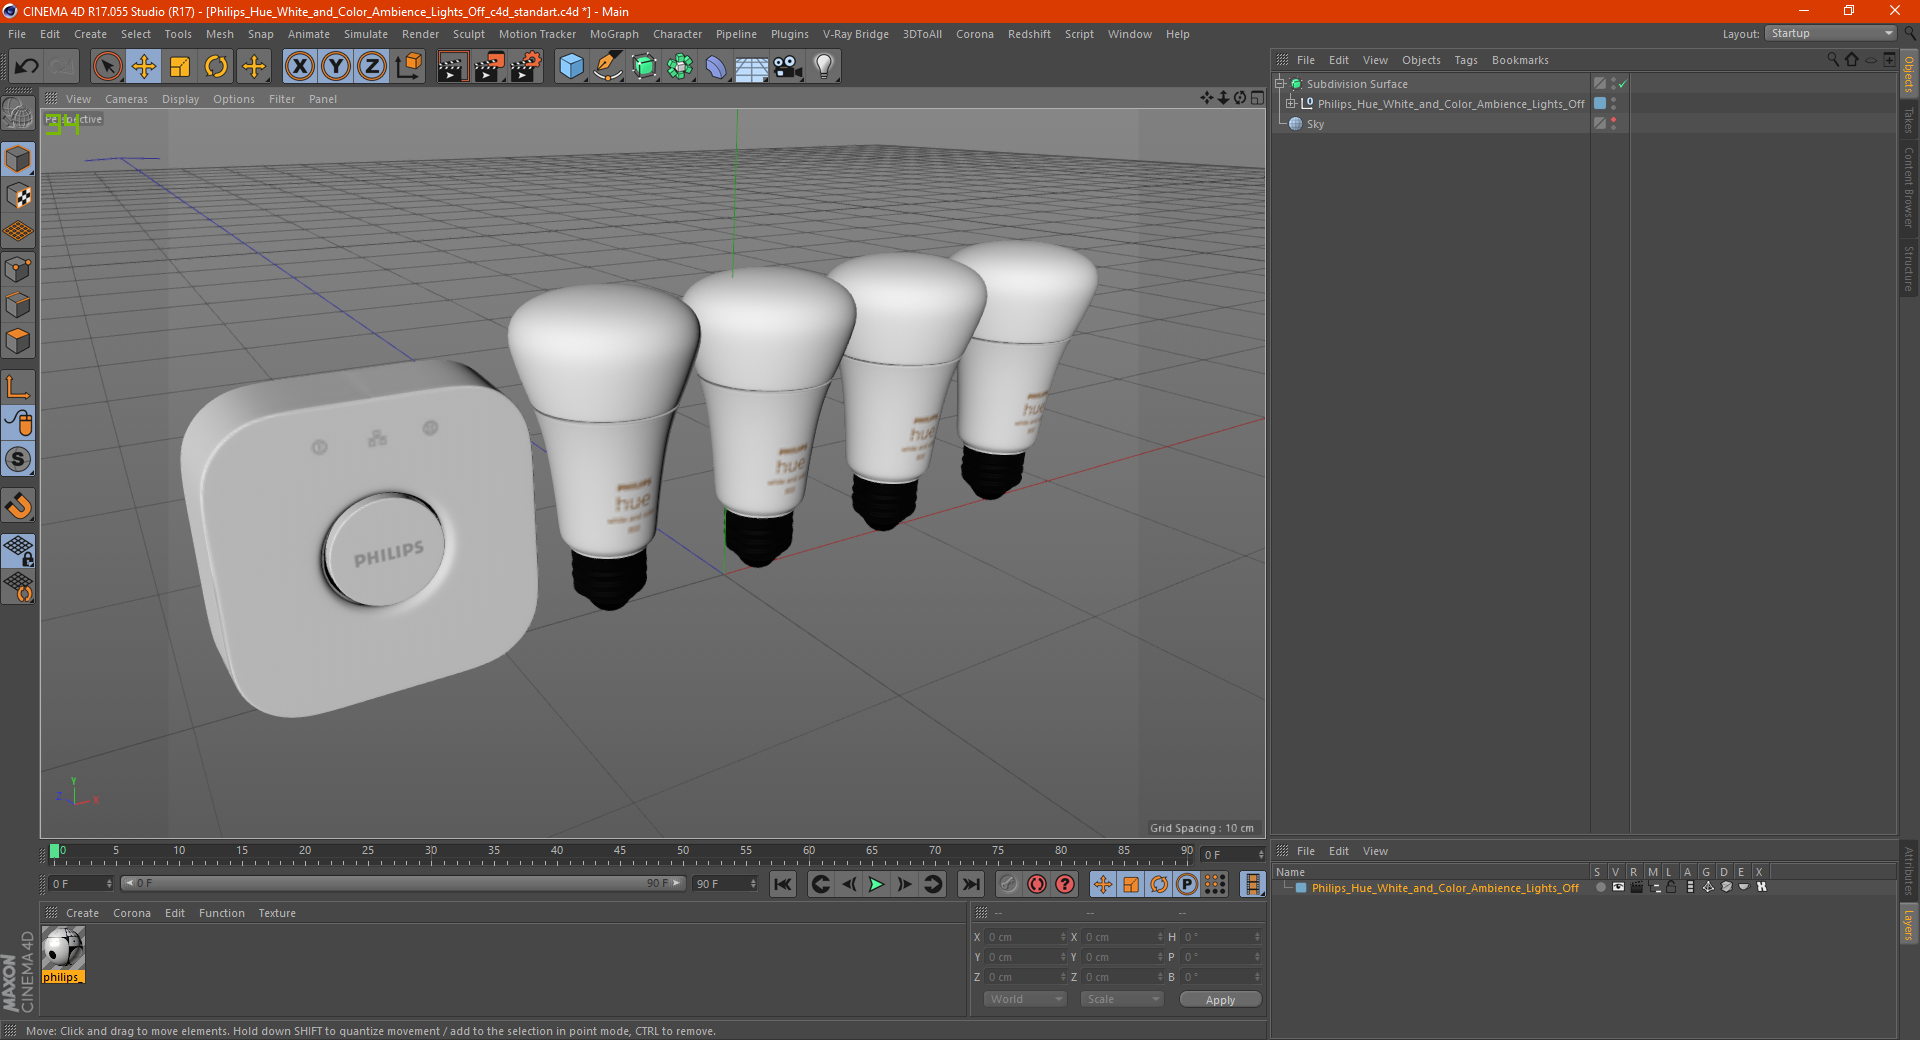
Task: Open the Texture menu in Material Manager
Action: point(277,913)
